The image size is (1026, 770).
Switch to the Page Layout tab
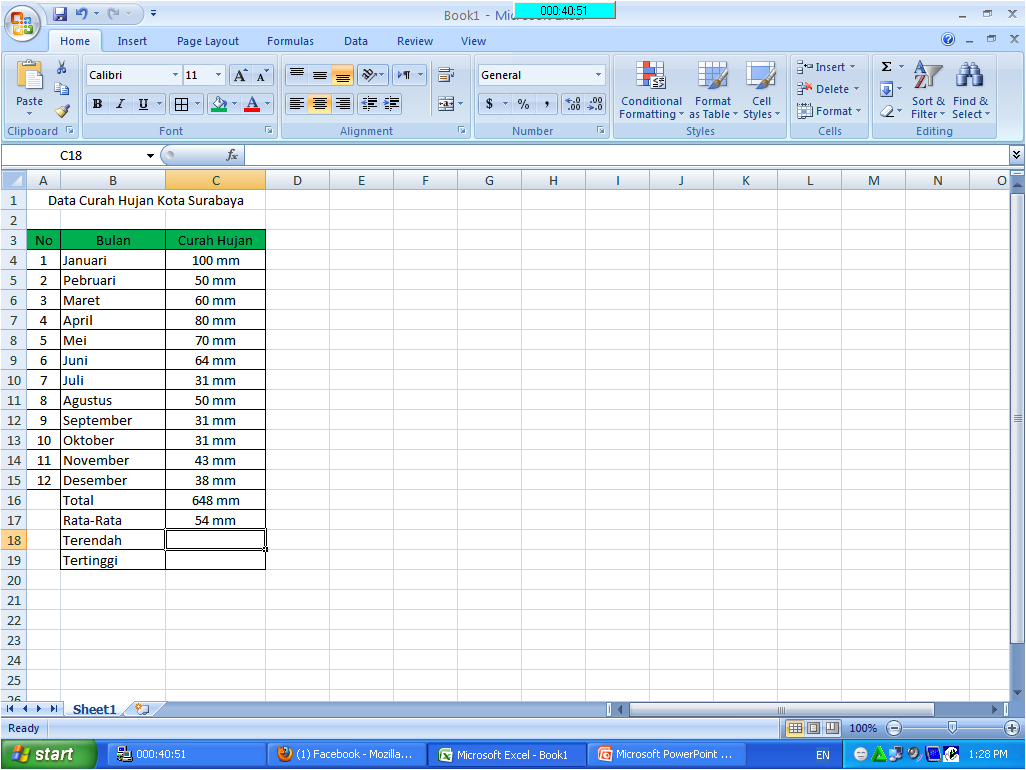coord(208,41)
